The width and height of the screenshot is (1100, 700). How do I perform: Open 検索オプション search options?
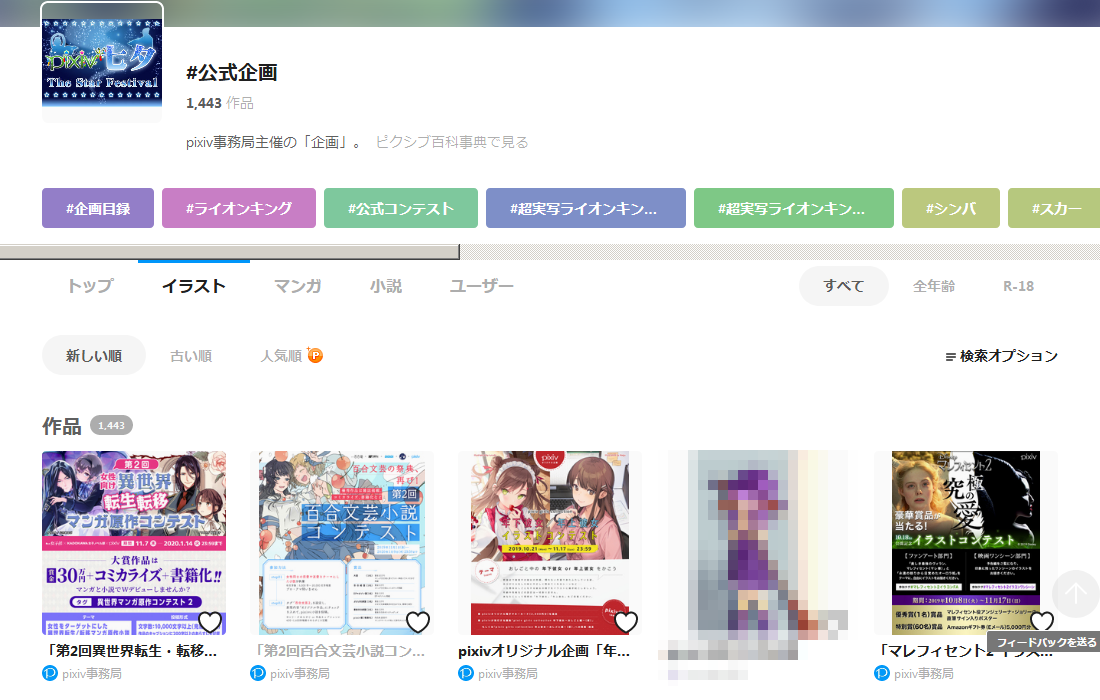tap(1002, 356)
